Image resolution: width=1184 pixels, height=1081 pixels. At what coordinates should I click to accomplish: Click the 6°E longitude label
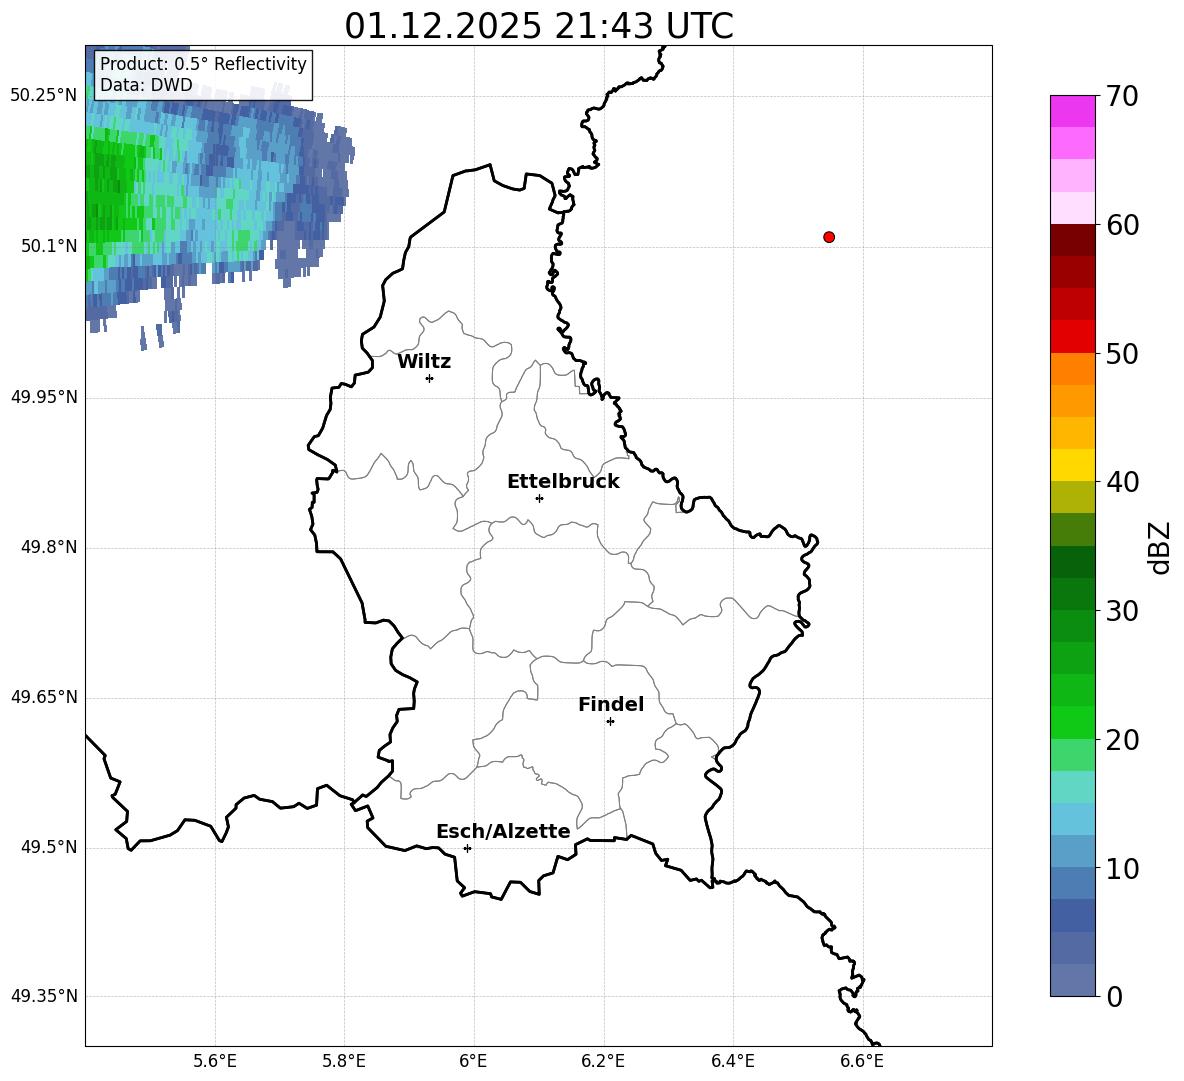click(x=473, y=1062)
